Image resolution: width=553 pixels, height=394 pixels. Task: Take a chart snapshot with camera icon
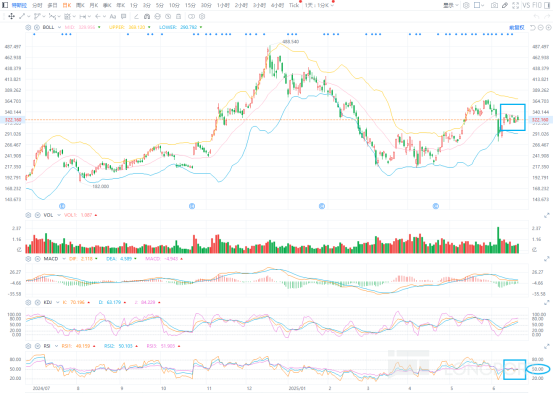494,5
